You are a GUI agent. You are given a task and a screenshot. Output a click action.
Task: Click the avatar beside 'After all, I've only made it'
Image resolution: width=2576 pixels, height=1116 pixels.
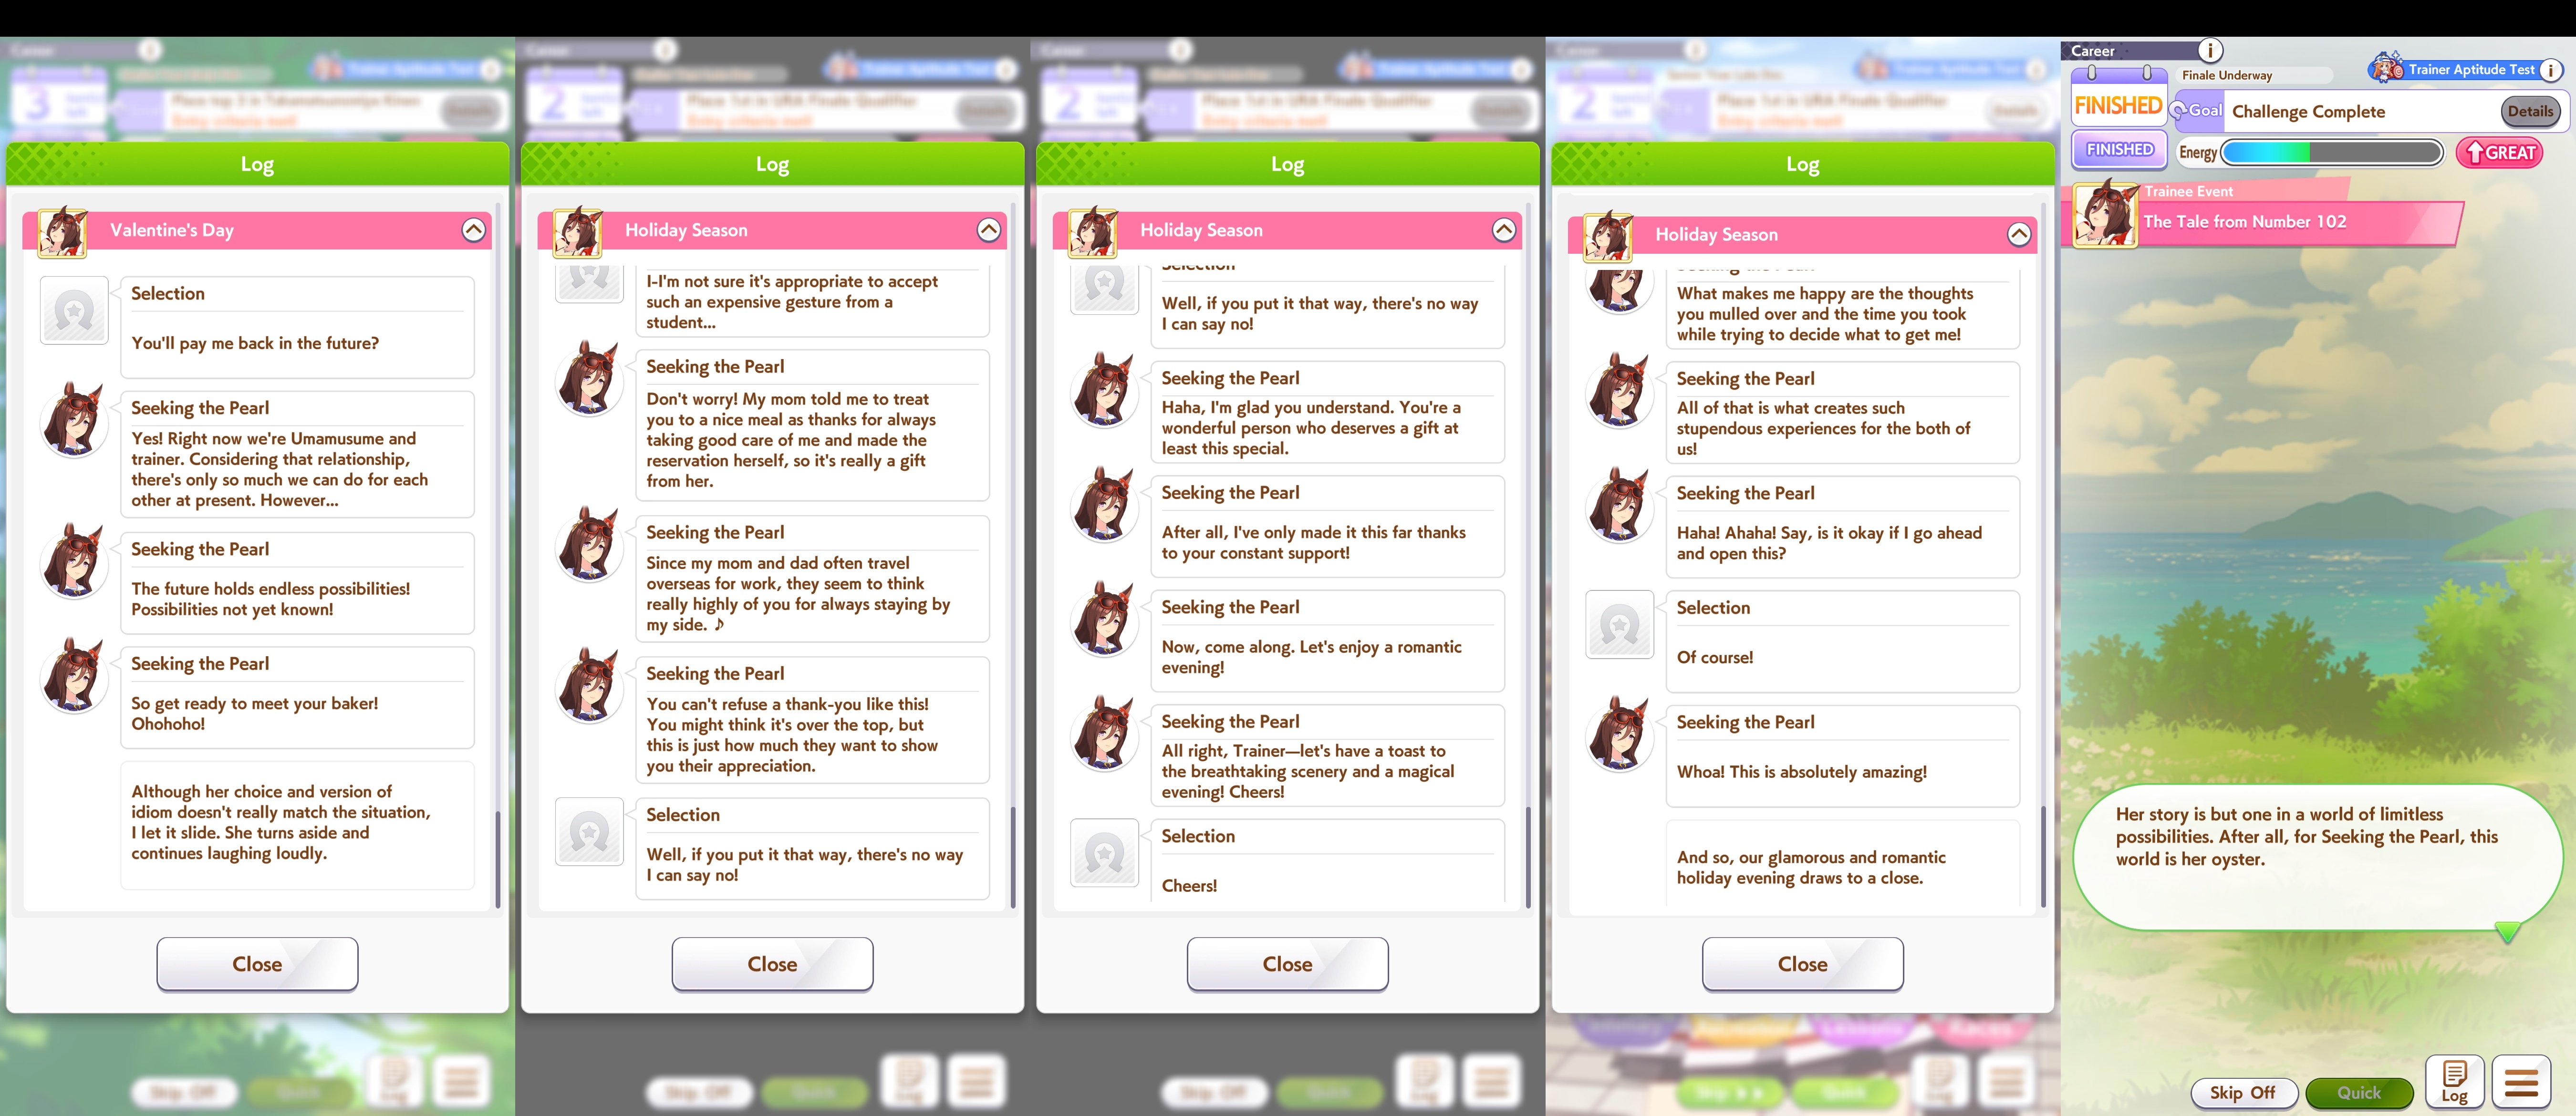(x=1104, y=504)
